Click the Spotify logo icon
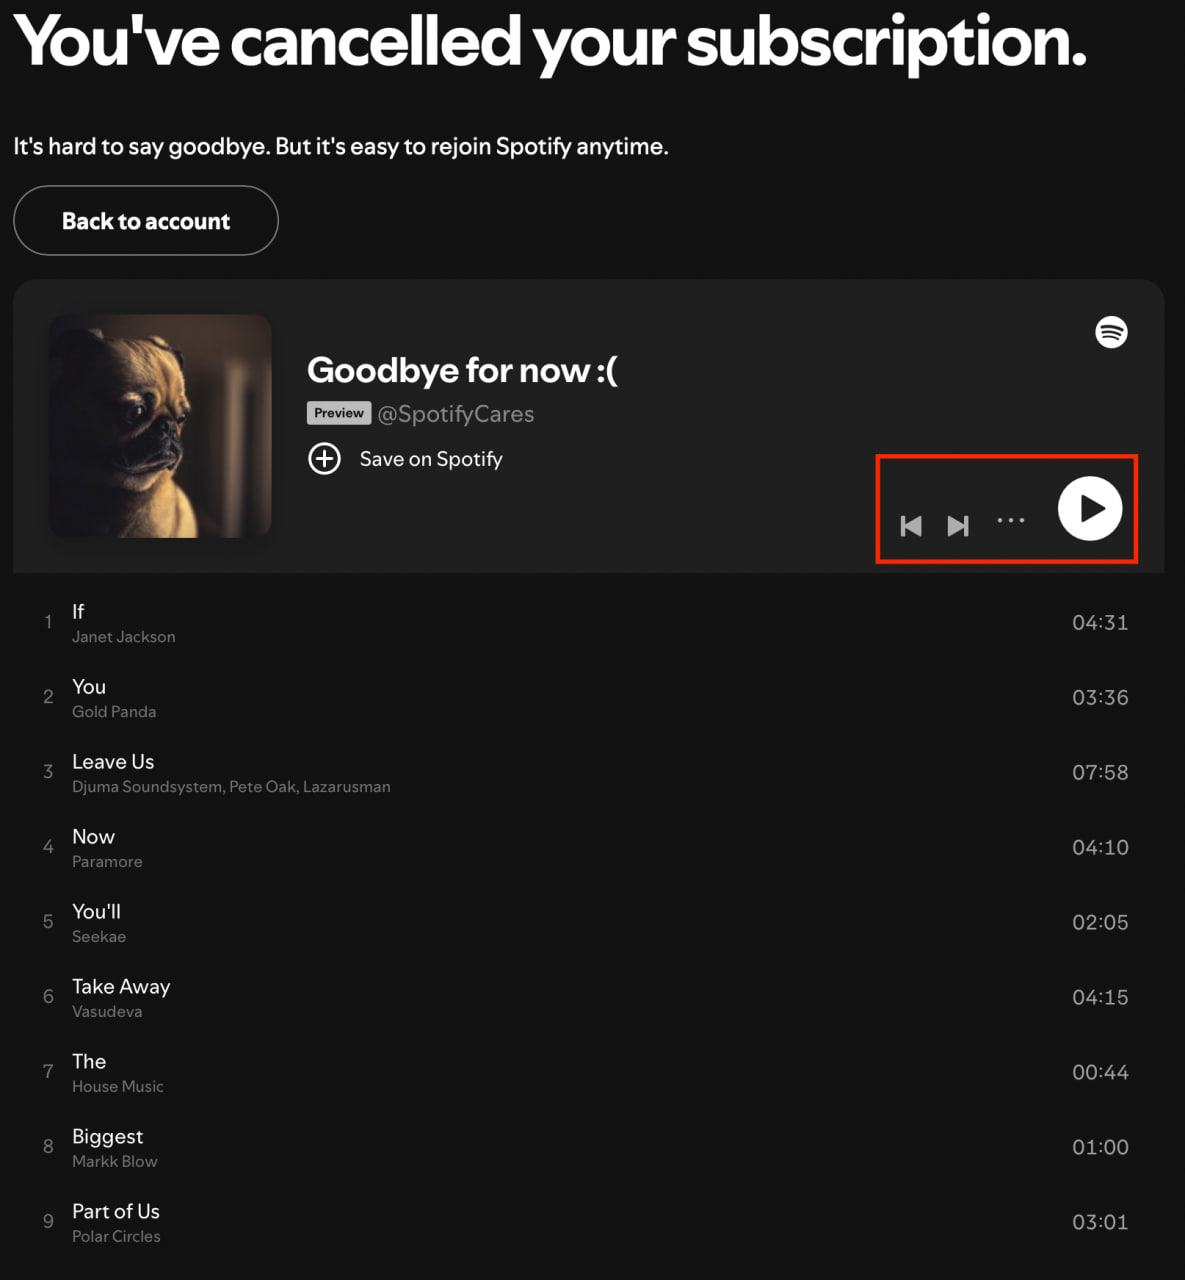 (1111, 331)
